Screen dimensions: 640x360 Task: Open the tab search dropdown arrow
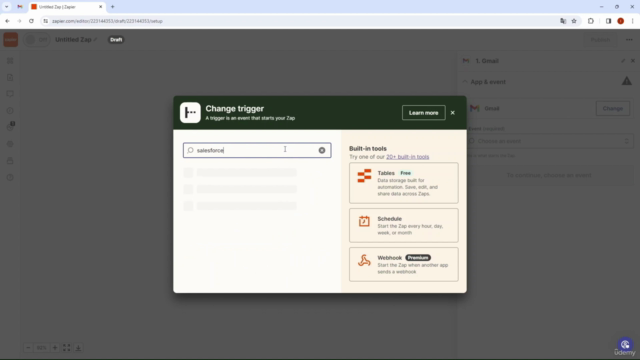tap(7, 7)
